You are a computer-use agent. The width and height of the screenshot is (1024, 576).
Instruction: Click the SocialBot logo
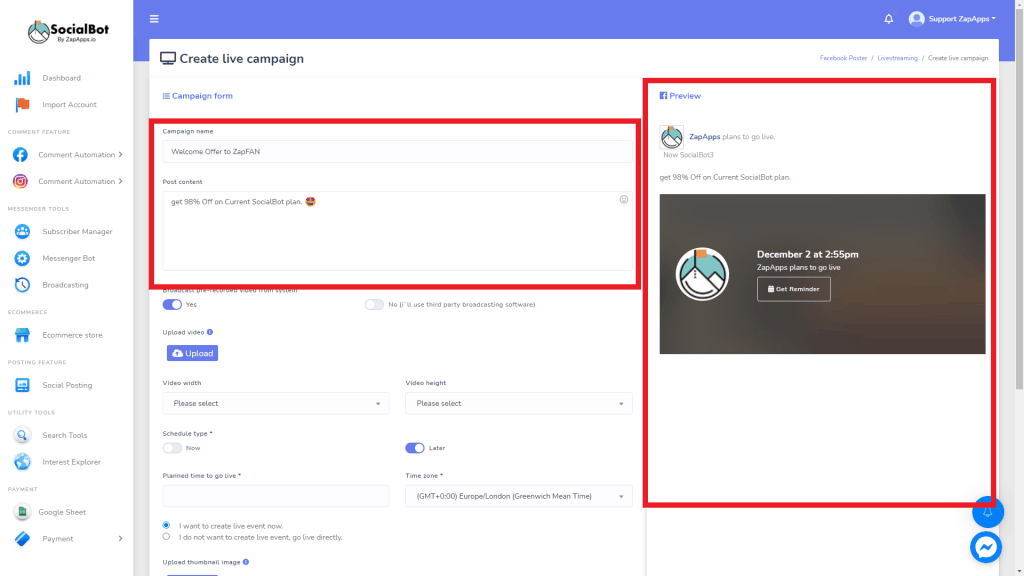pos(68,31)
